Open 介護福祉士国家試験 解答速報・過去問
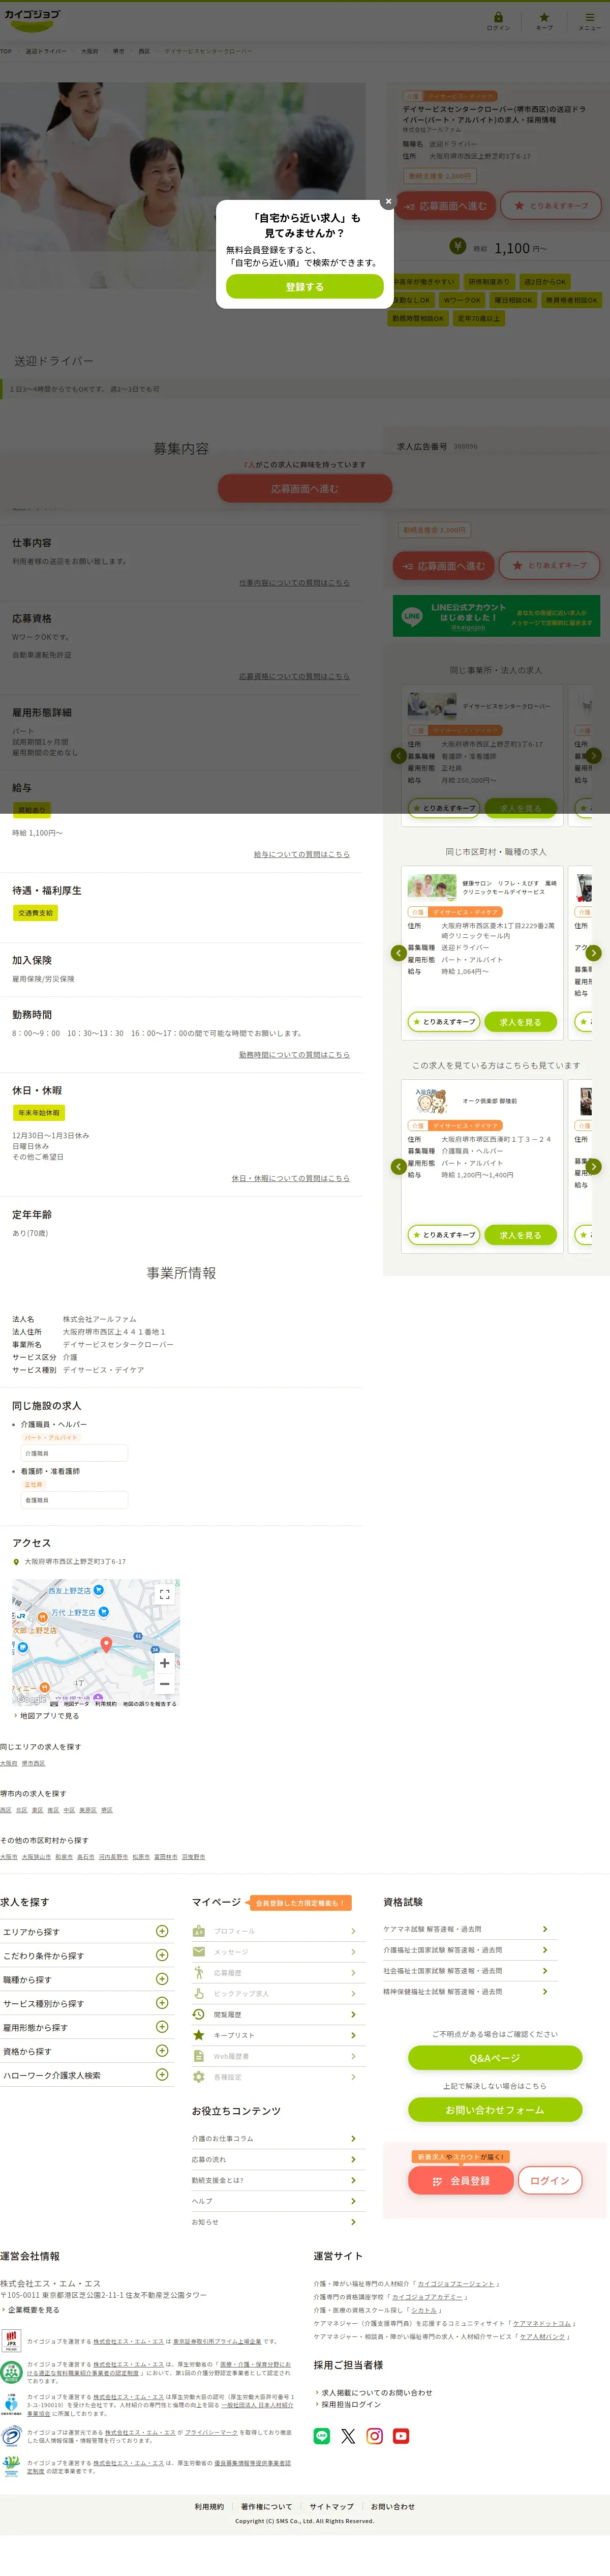 coord(470,1950)
